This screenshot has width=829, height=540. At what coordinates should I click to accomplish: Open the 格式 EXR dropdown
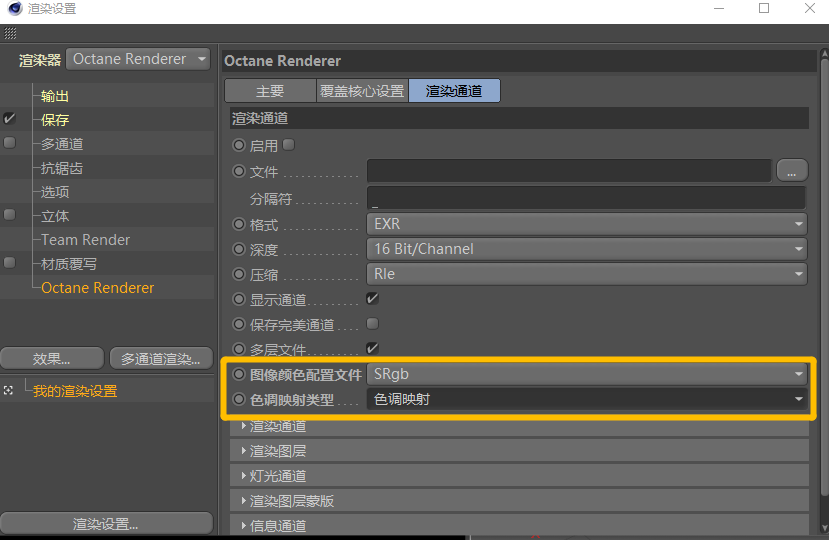pos(587,224)
